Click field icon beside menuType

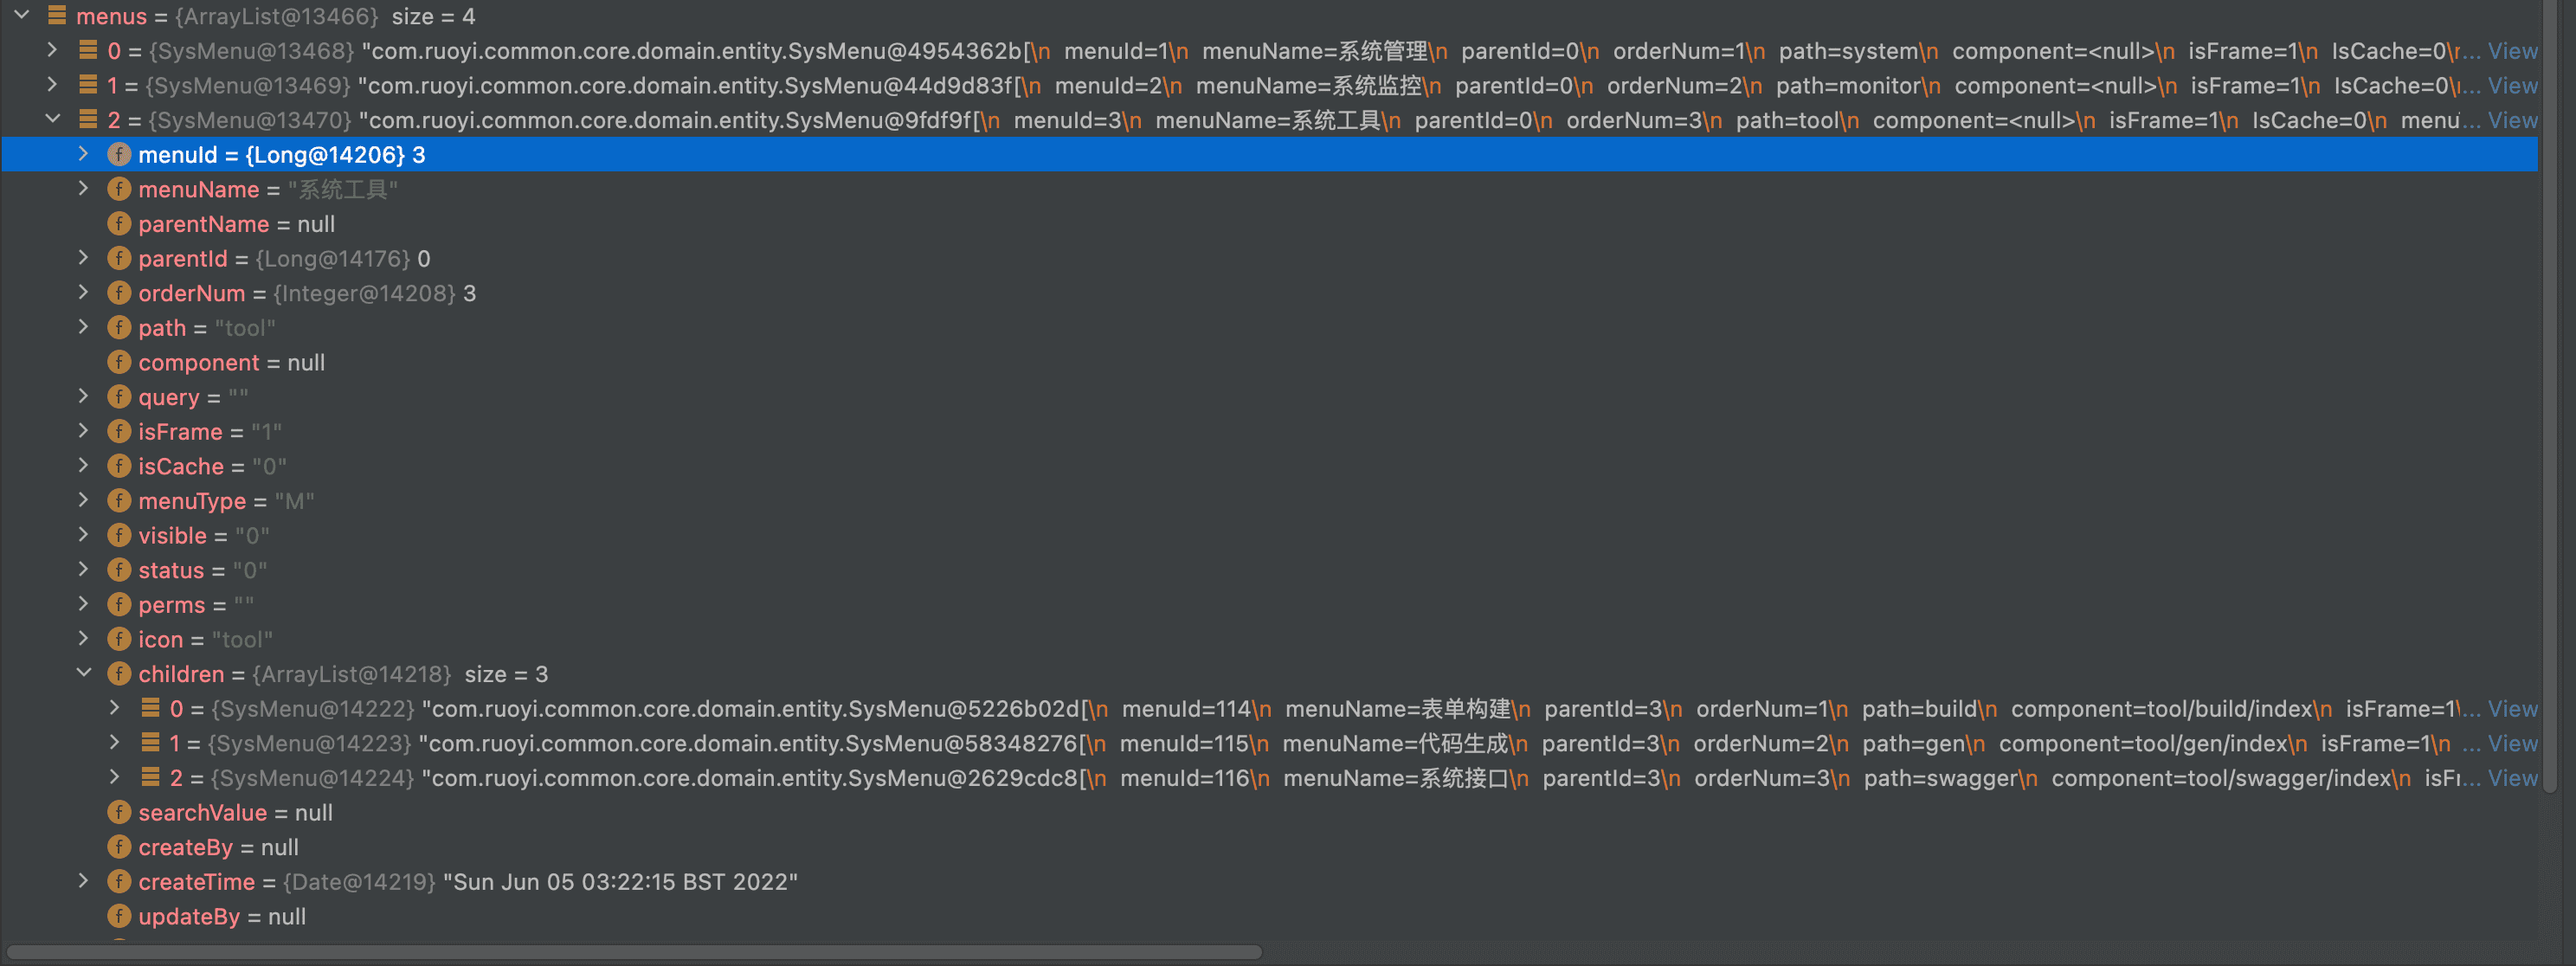[119, 500]
